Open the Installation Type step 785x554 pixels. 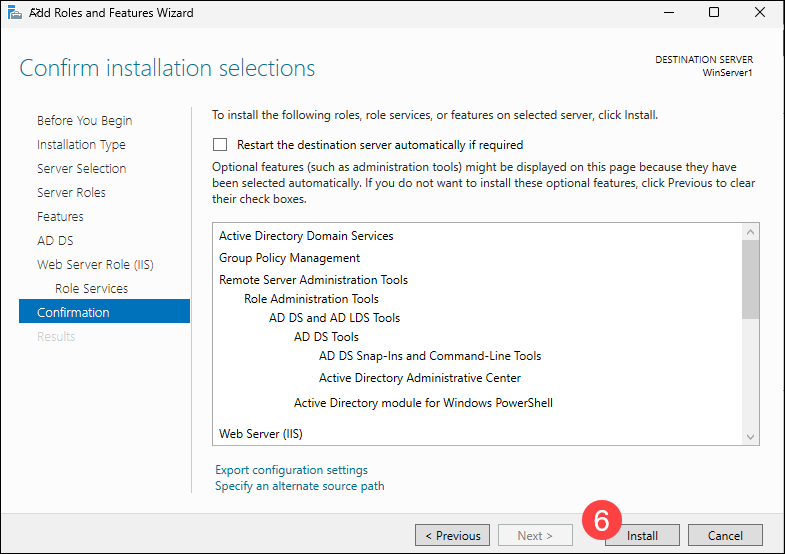coord(81,145)
